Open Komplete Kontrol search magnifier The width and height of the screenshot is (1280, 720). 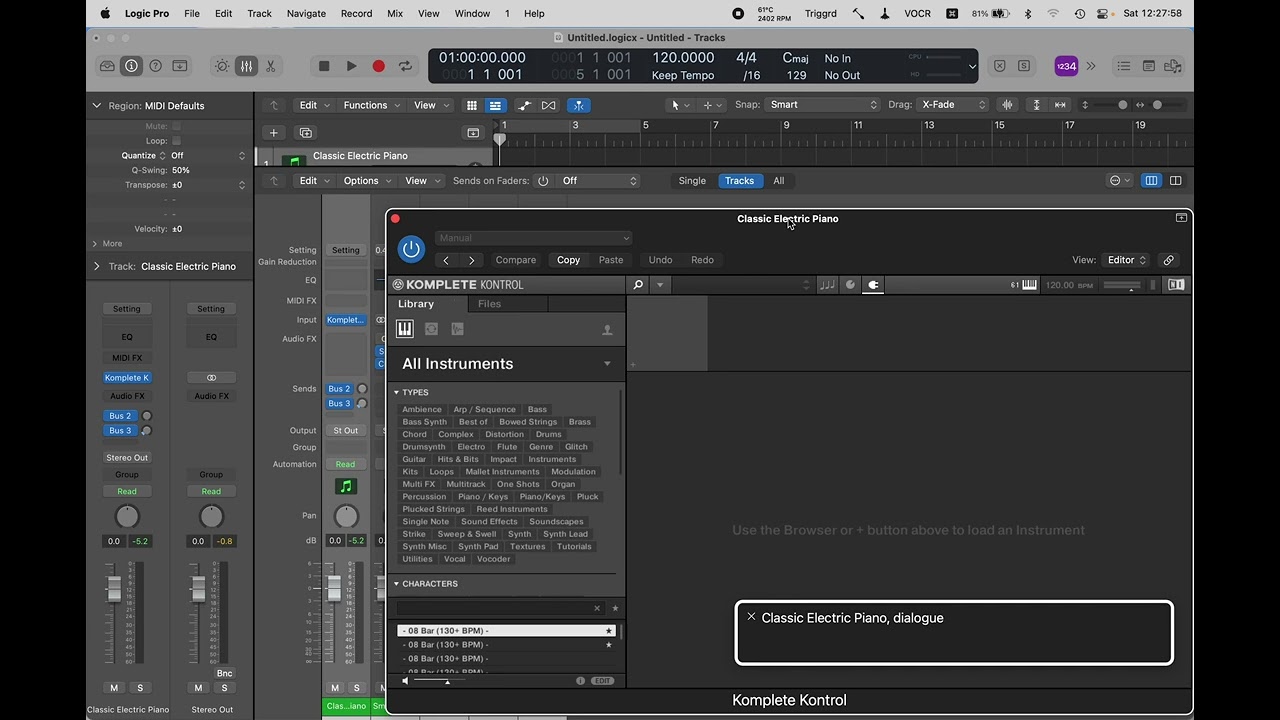tap(638, 285)
